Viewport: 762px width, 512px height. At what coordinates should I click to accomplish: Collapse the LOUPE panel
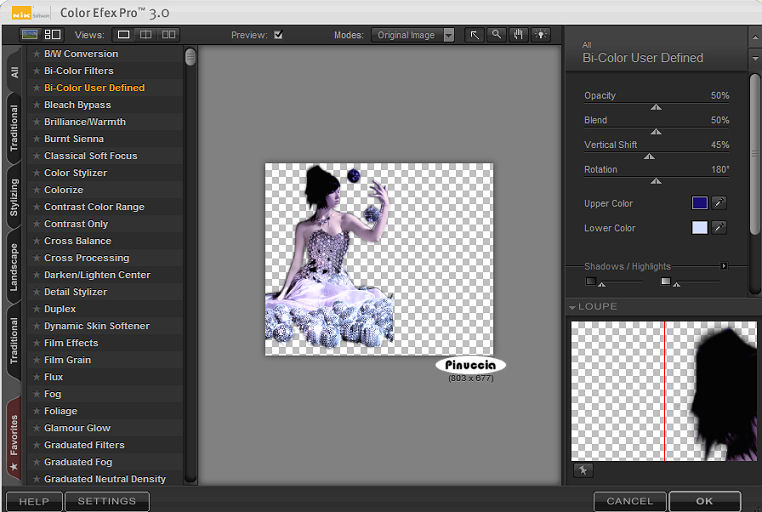[x=573, y=307]
